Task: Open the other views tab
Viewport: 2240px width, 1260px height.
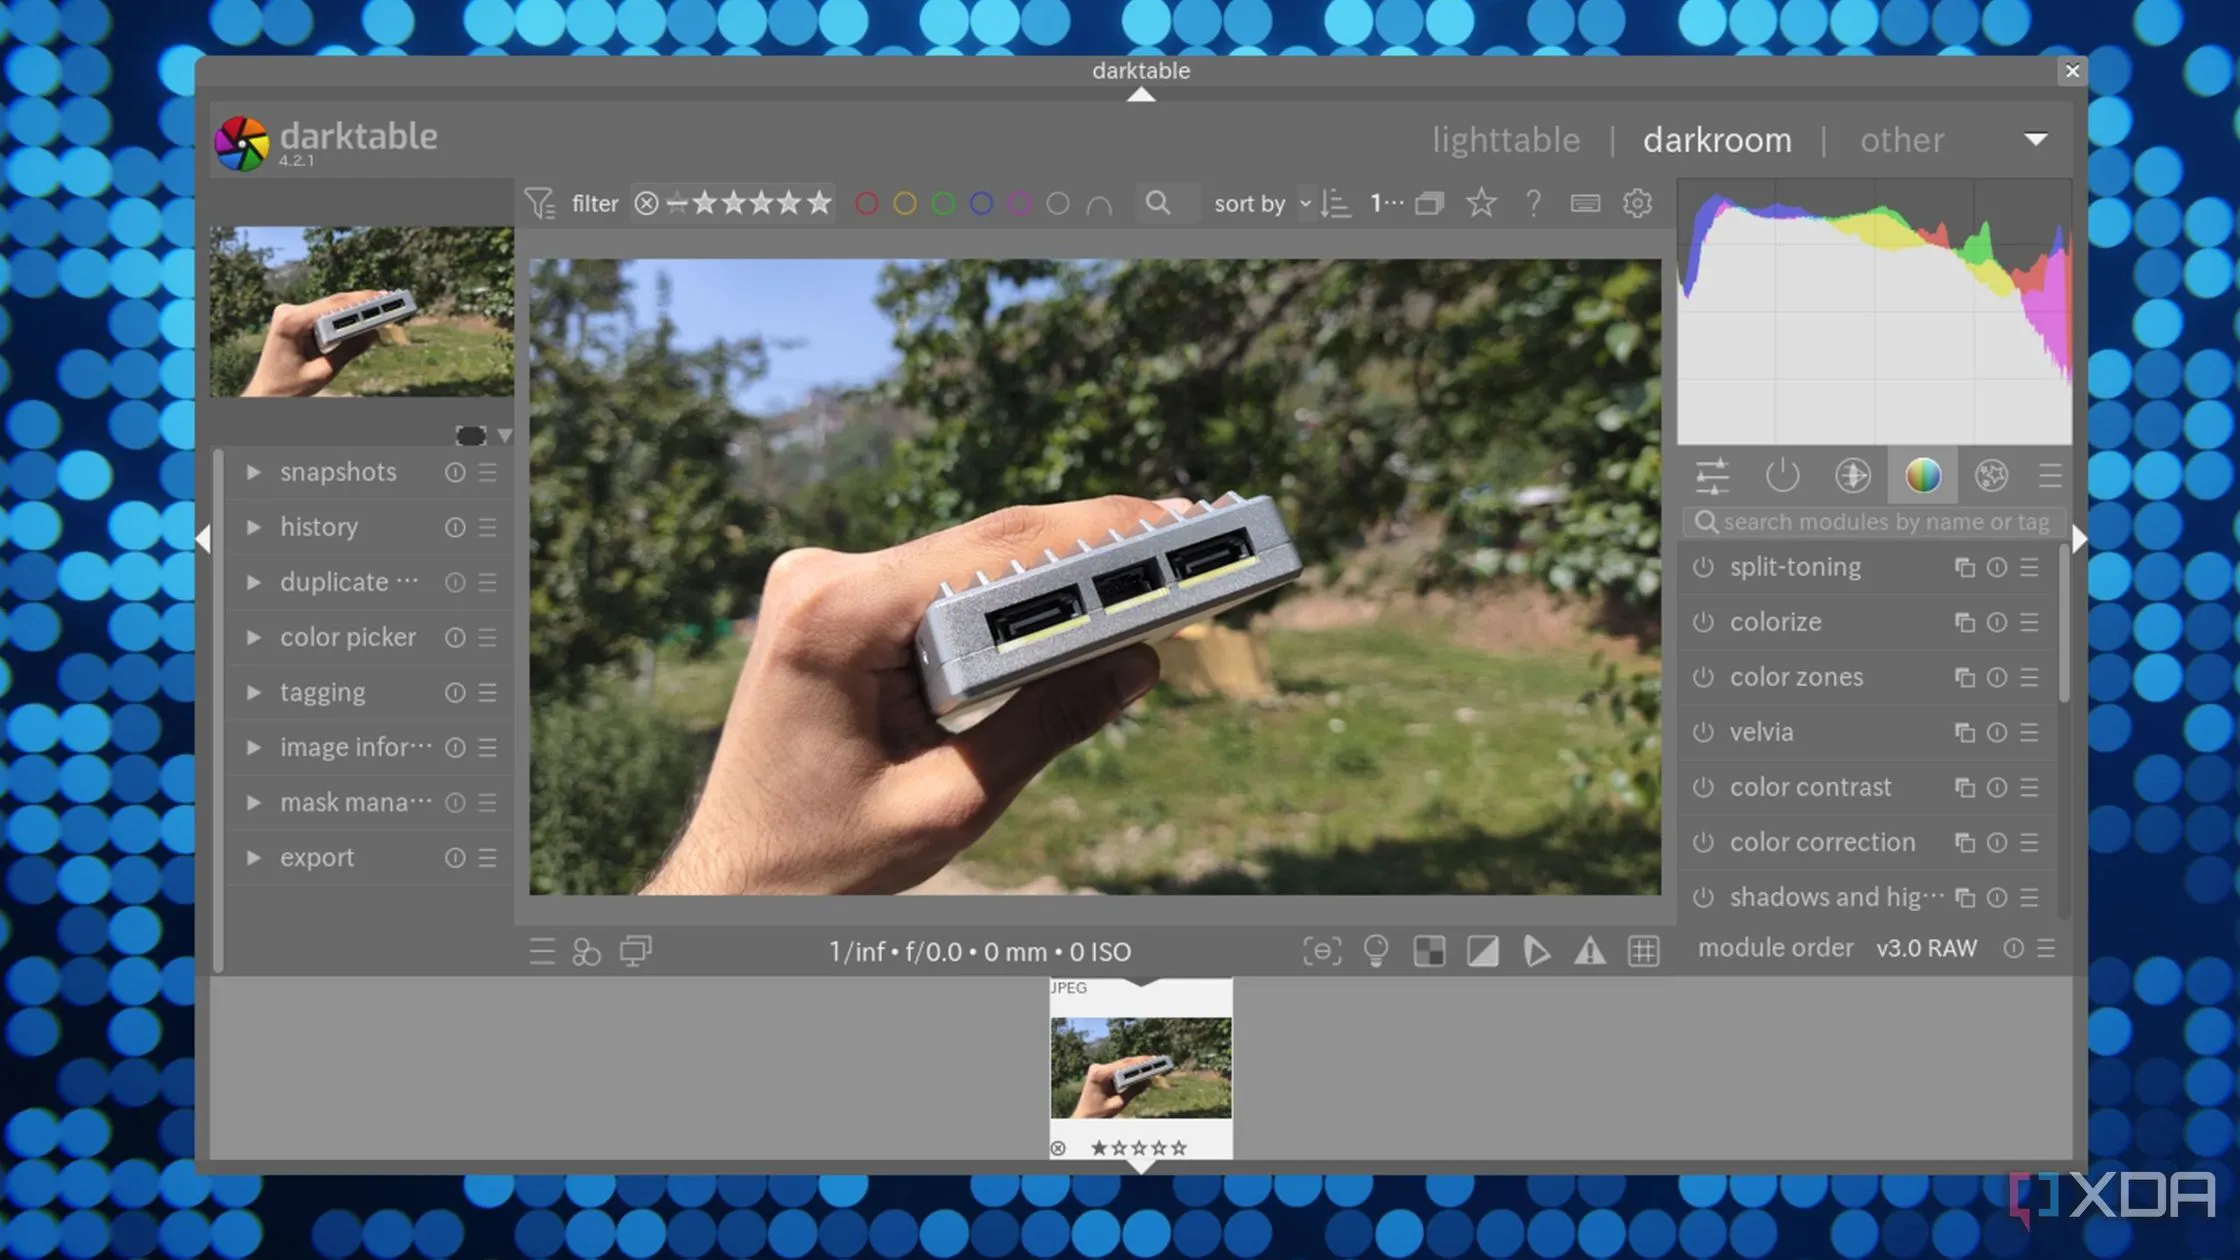Action: pyautogui.click(x=1901, y=140)
